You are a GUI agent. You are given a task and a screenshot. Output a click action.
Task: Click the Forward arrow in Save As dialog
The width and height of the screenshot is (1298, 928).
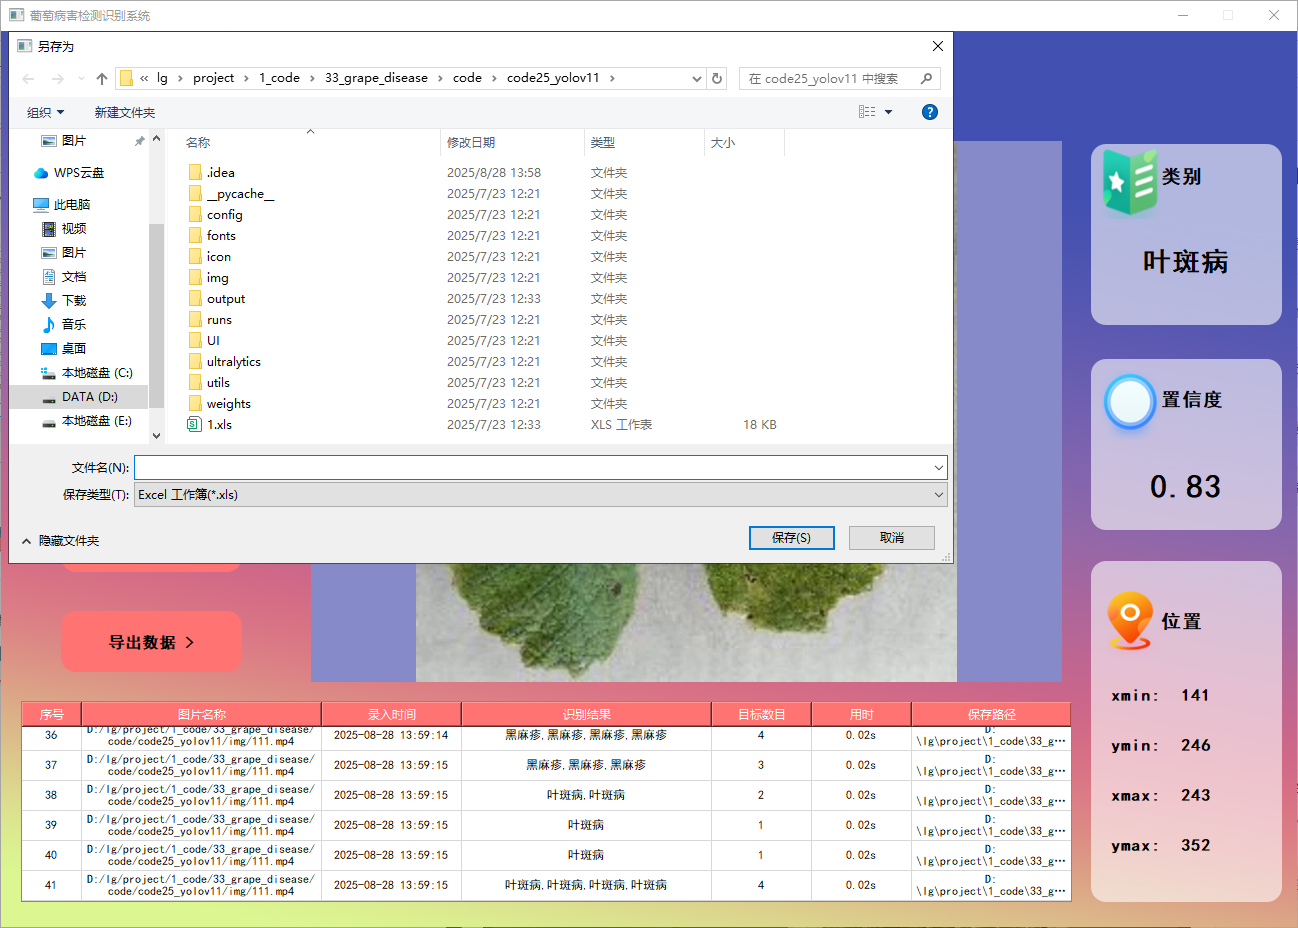tap(57, 78)
